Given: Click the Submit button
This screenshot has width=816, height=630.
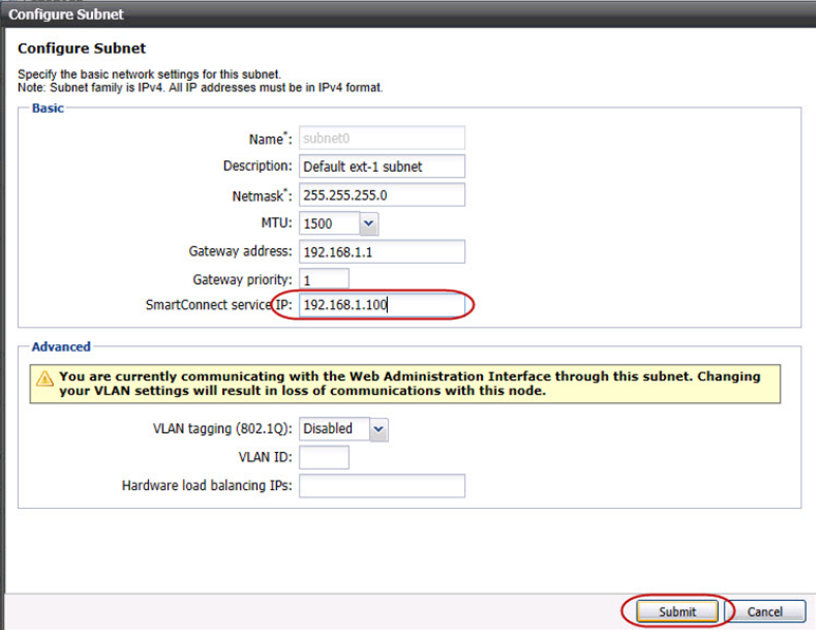Looking at the screenshot, I should point(677,611).
